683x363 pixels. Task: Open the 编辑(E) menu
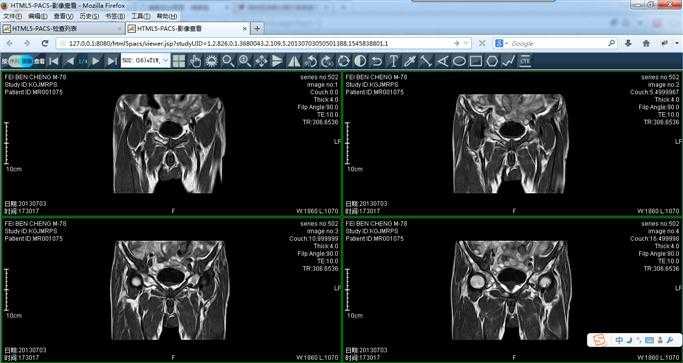coord(38,16)
